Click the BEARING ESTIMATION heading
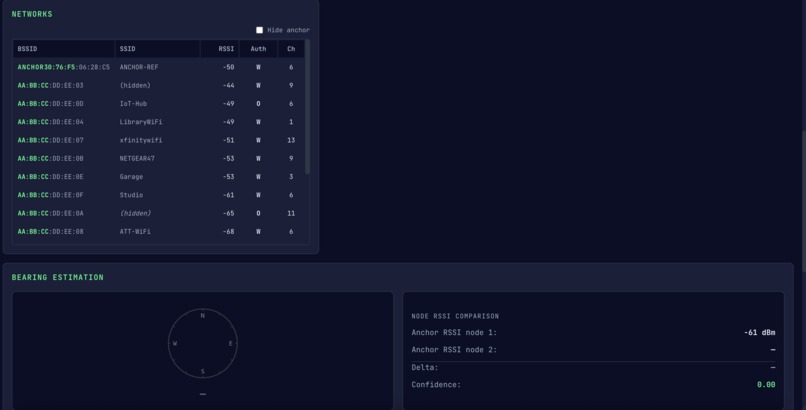The image size is (806, 410). click(58, 277)
